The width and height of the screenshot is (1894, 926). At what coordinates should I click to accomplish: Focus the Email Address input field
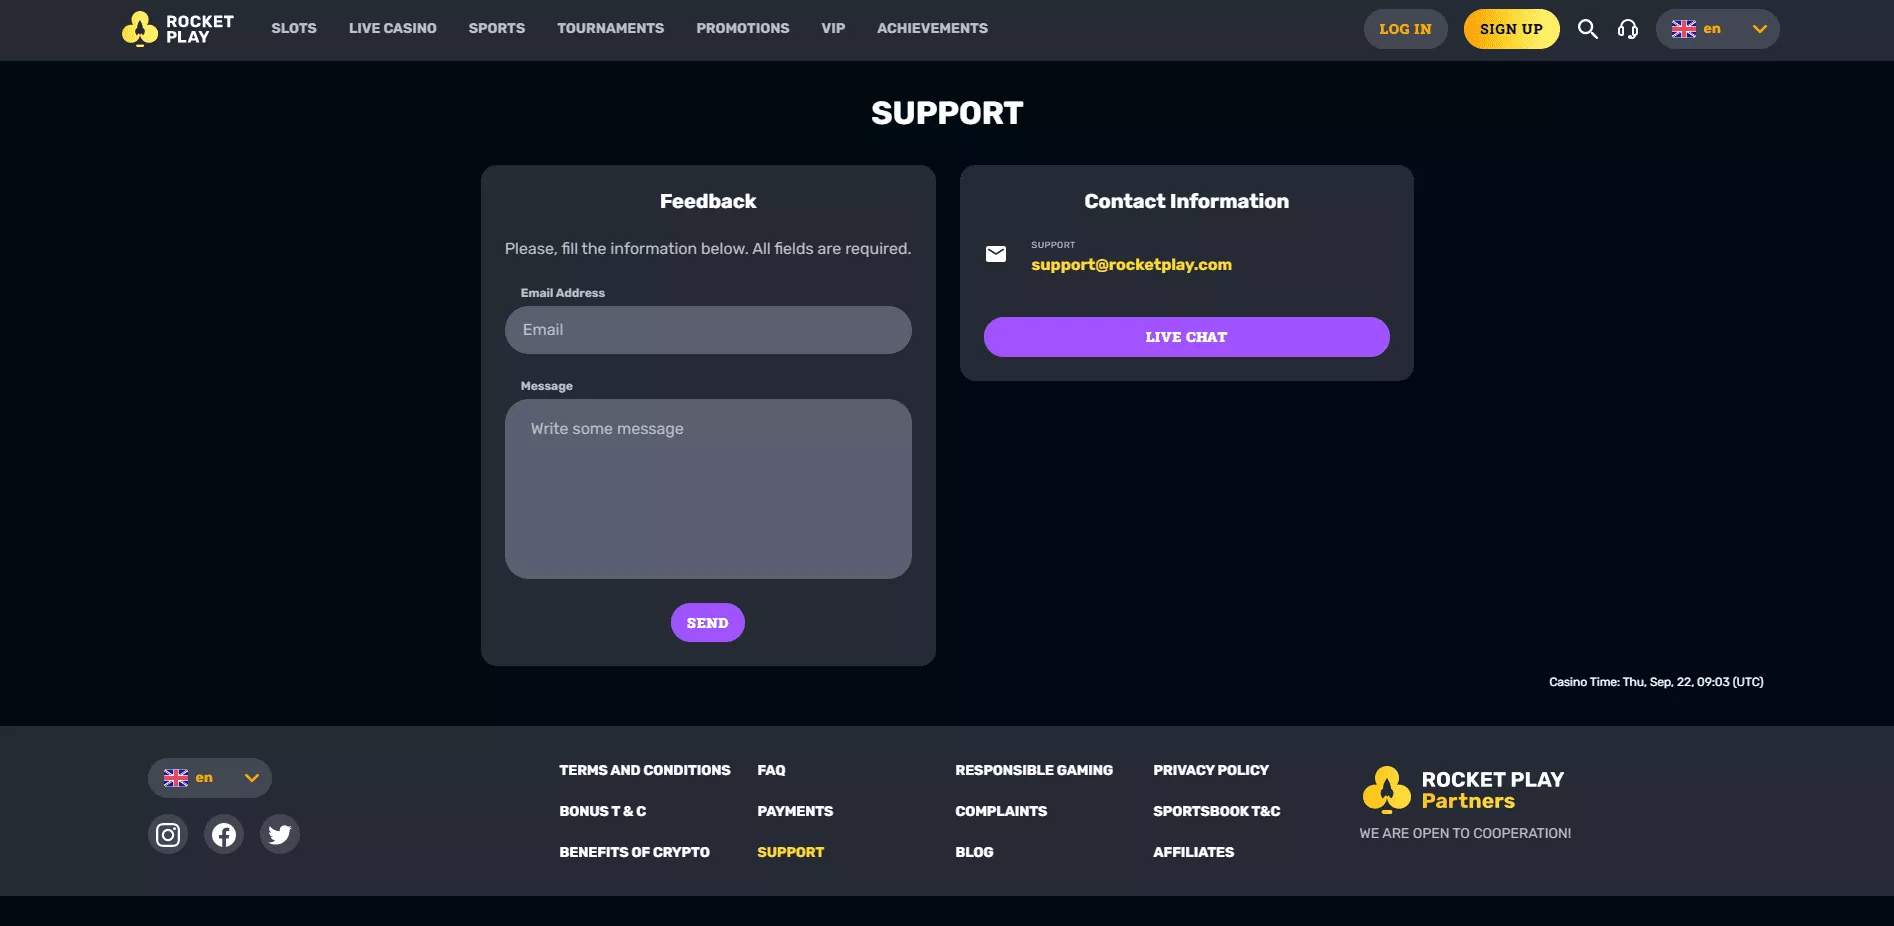tap(708, 330)
